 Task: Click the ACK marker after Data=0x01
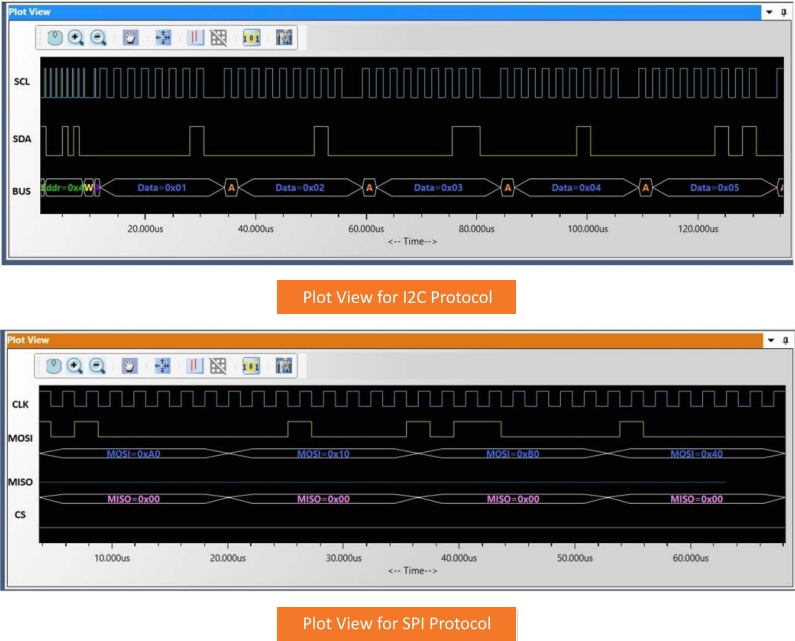click(231, 188)
